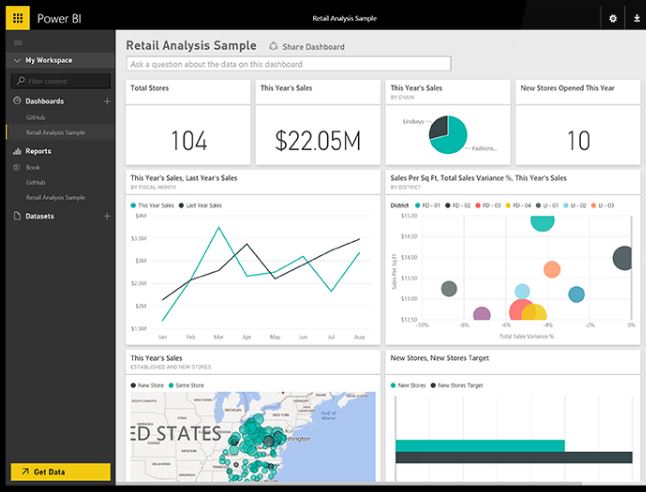Open the Retail Analysis Sample report
The height and width of the screenshot is (492, 646).
(55, 197)
